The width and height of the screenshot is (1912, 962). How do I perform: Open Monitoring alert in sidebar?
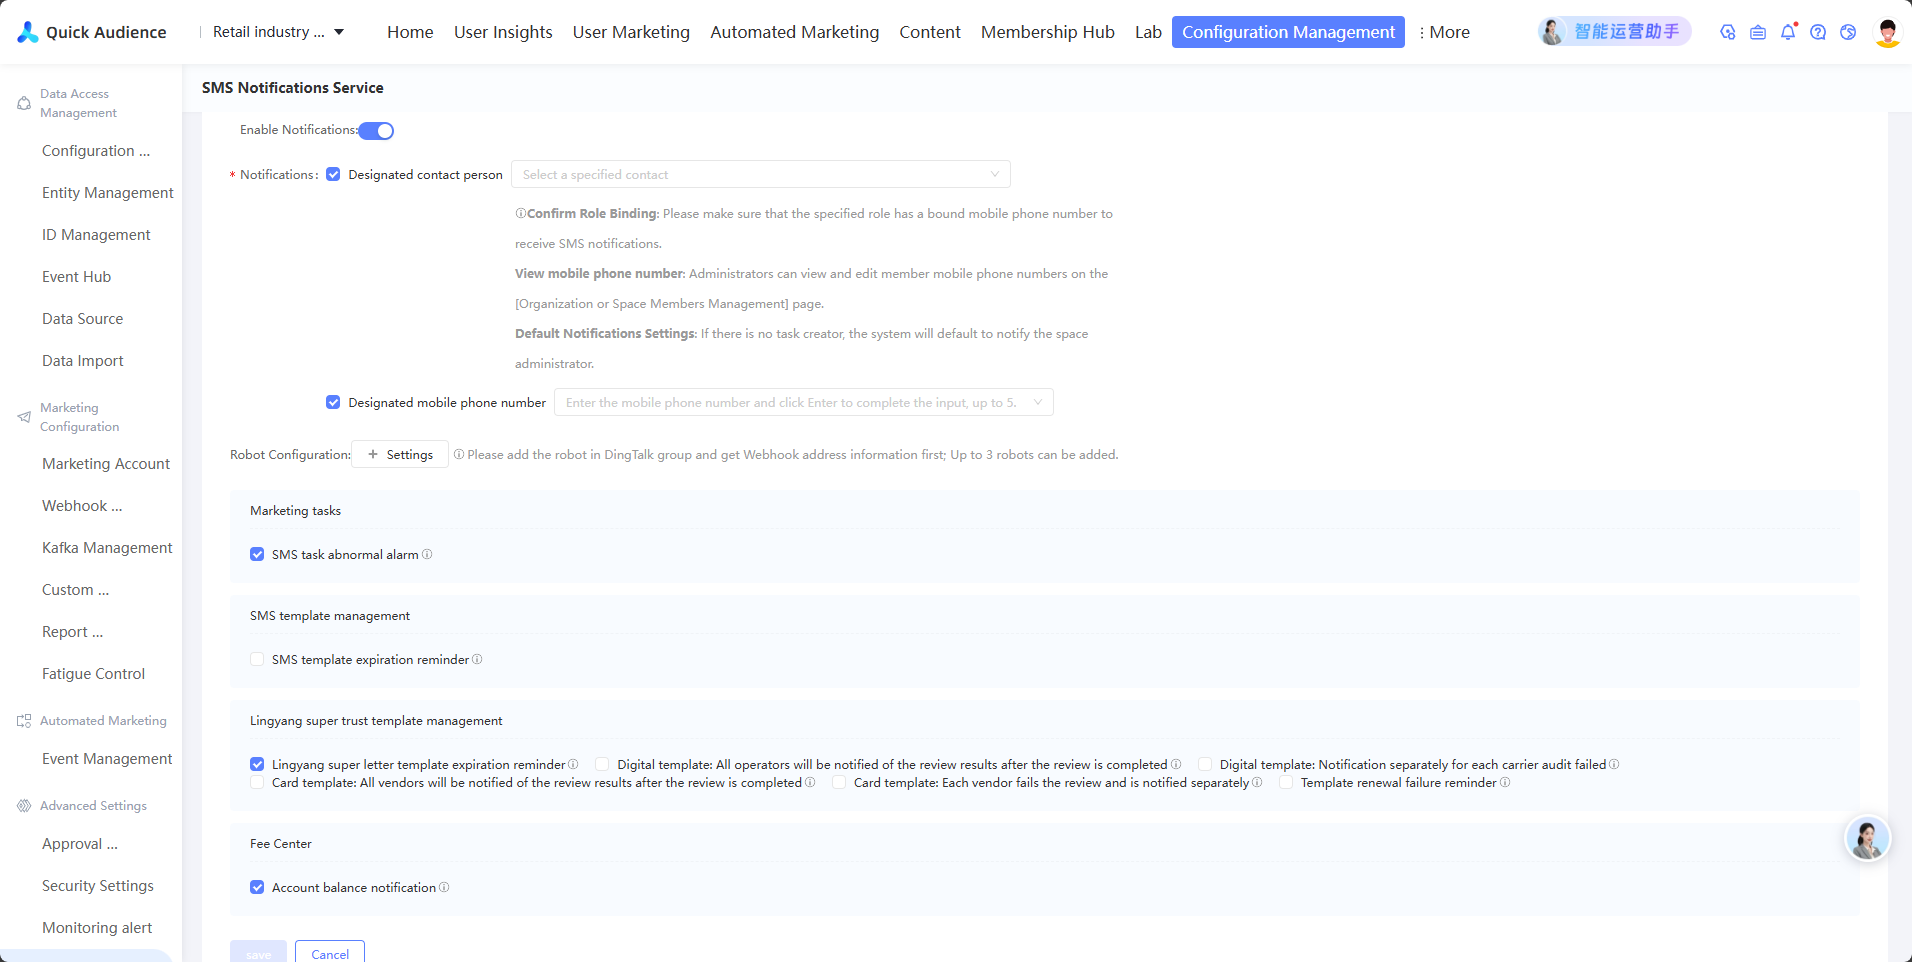tap(97, 928)
